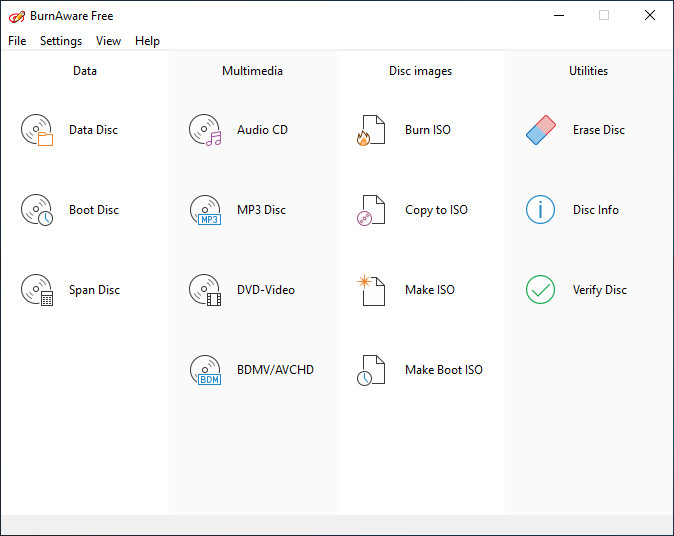The width and height of the screenshot is (674, 536).
Task: Click the Data Disc folder icon
Action: click(37, 130)
